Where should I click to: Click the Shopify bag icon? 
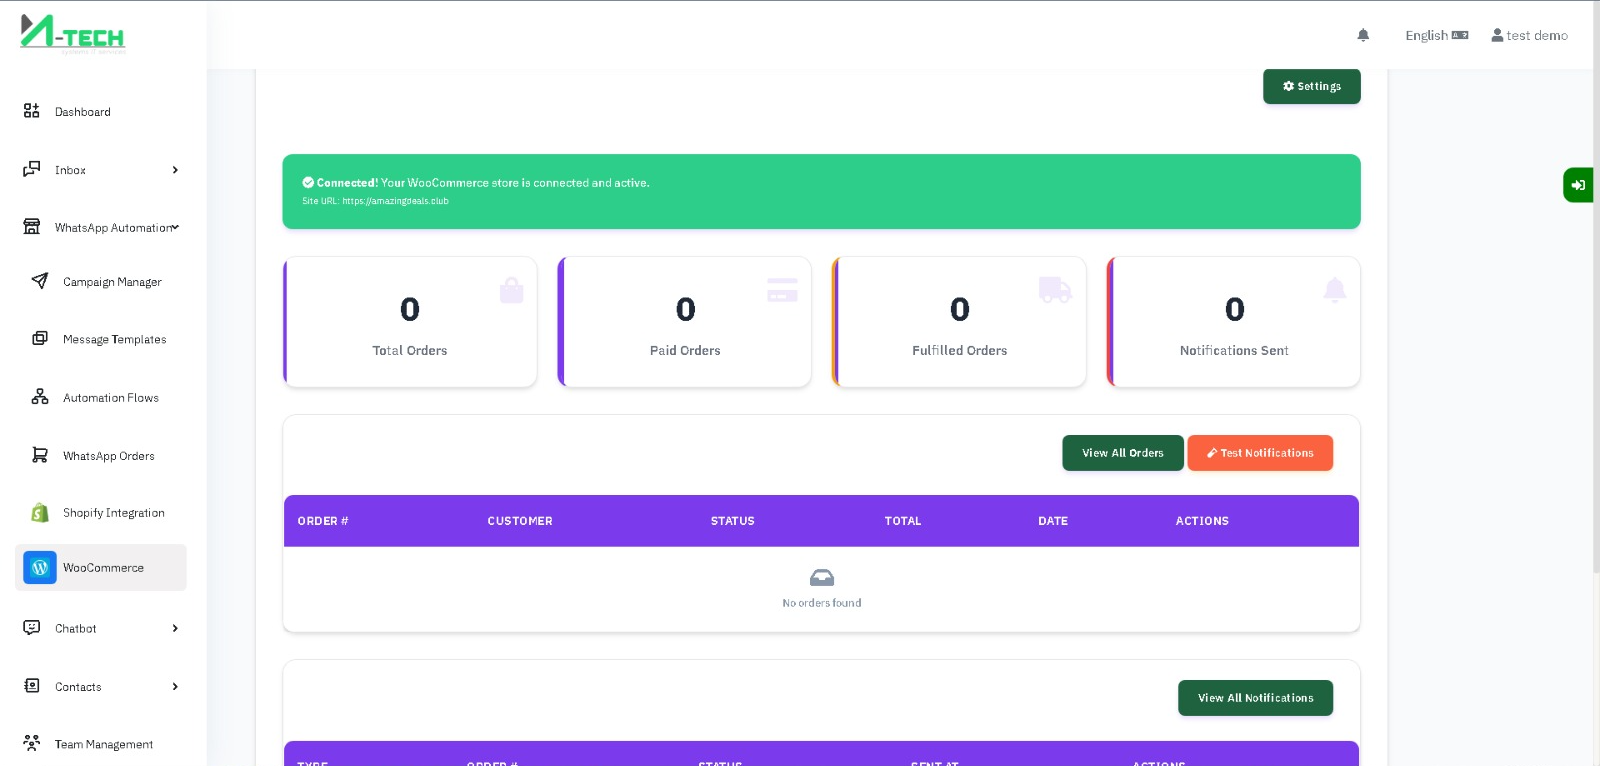[40, 512]
